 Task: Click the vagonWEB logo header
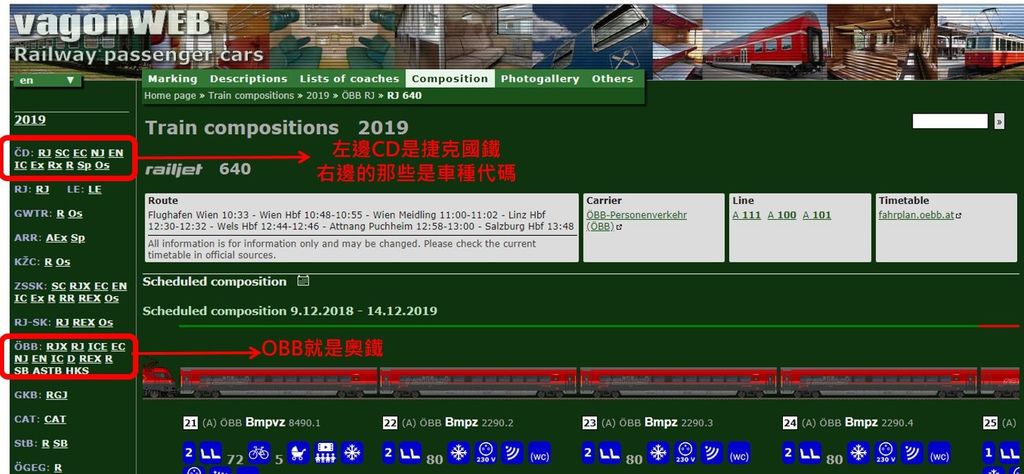[x=112, y=25]
